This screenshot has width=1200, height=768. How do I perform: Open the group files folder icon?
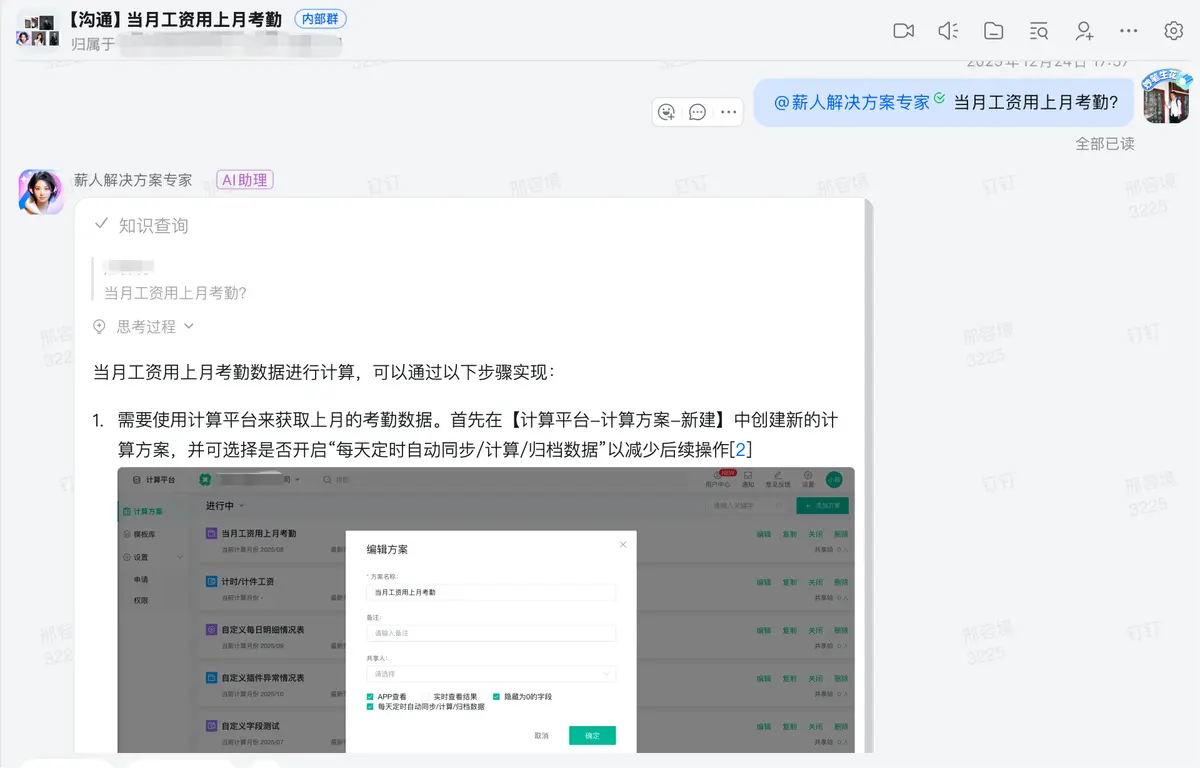[x=993, y=31]
